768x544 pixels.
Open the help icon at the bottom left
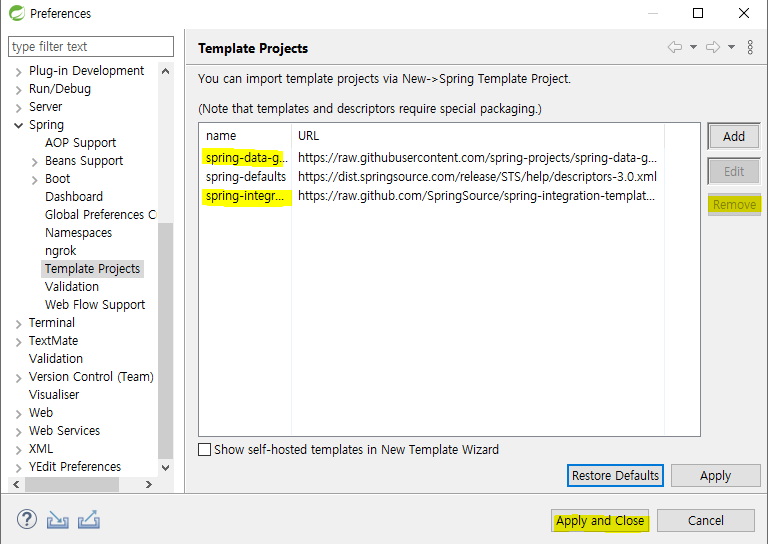[x=27, y=520]
